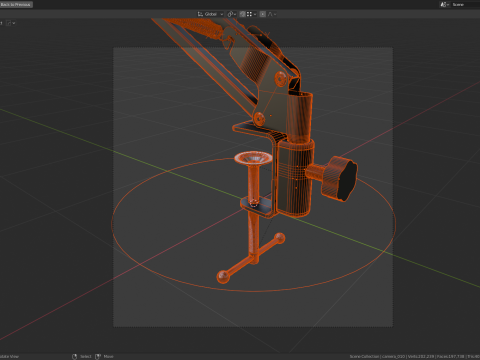Click the Scene Collection statistics text

414,356
